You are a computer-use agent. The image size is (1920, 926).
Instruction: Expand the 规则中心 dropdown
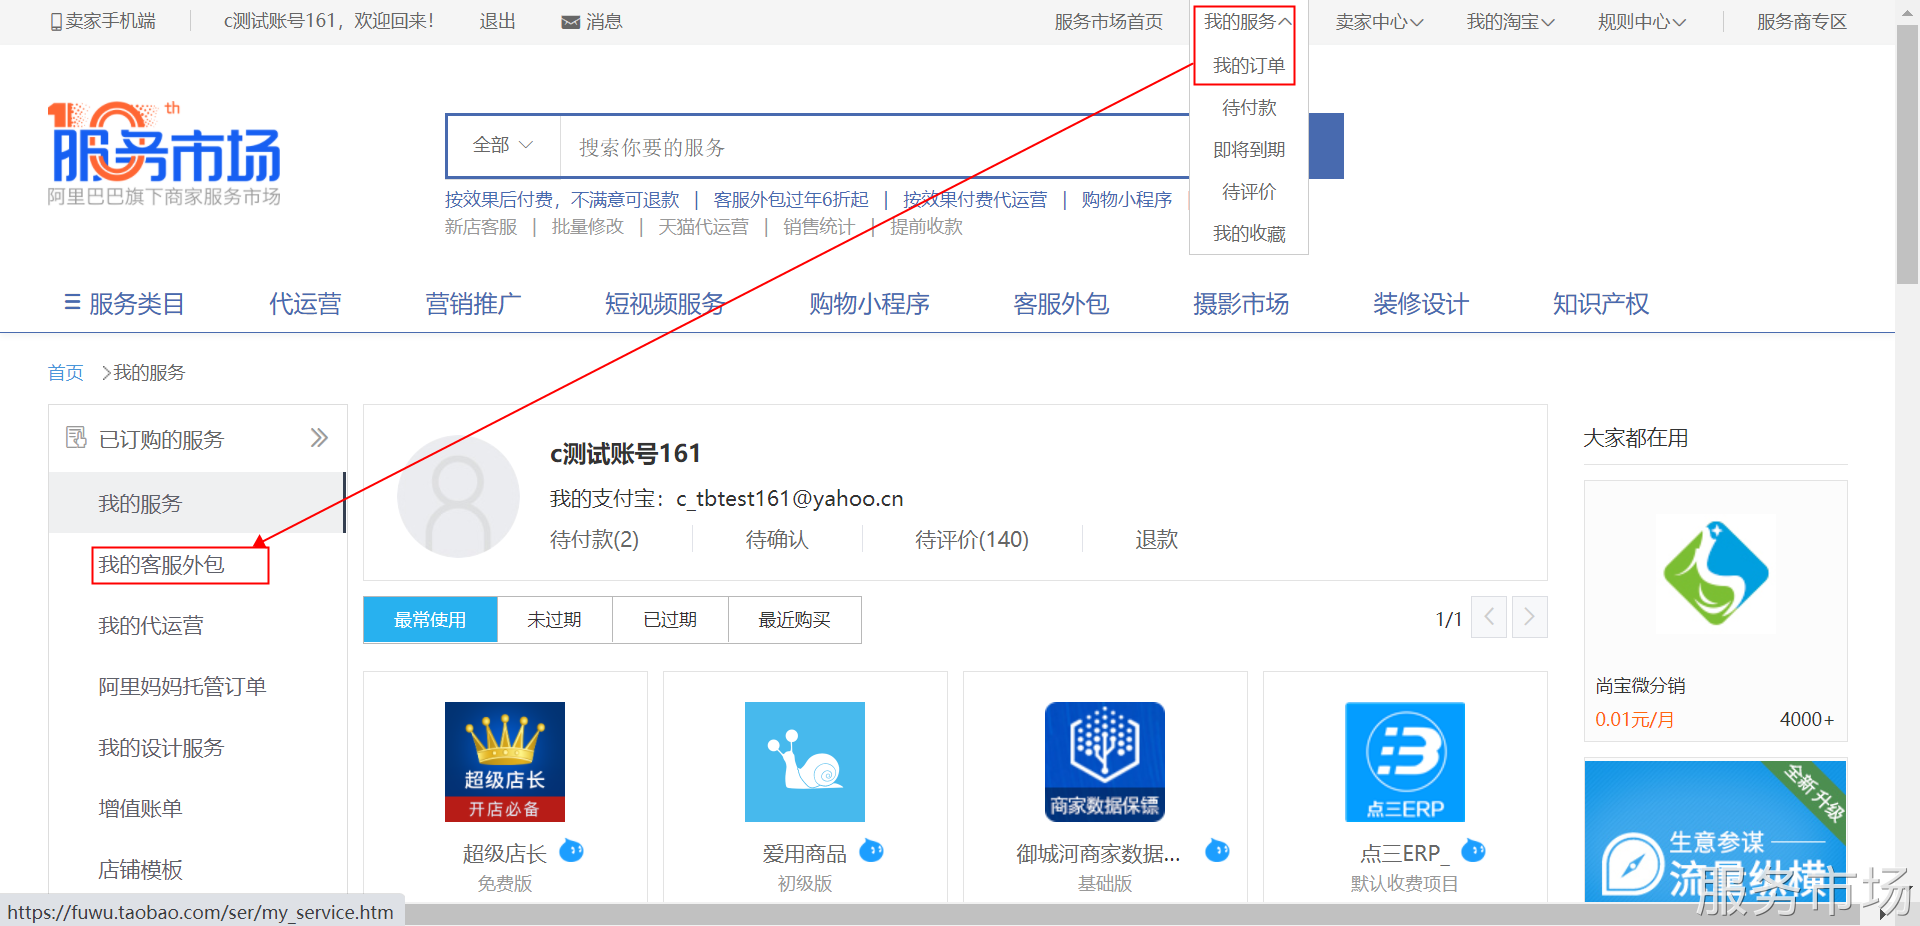(x=1641, y=22)
